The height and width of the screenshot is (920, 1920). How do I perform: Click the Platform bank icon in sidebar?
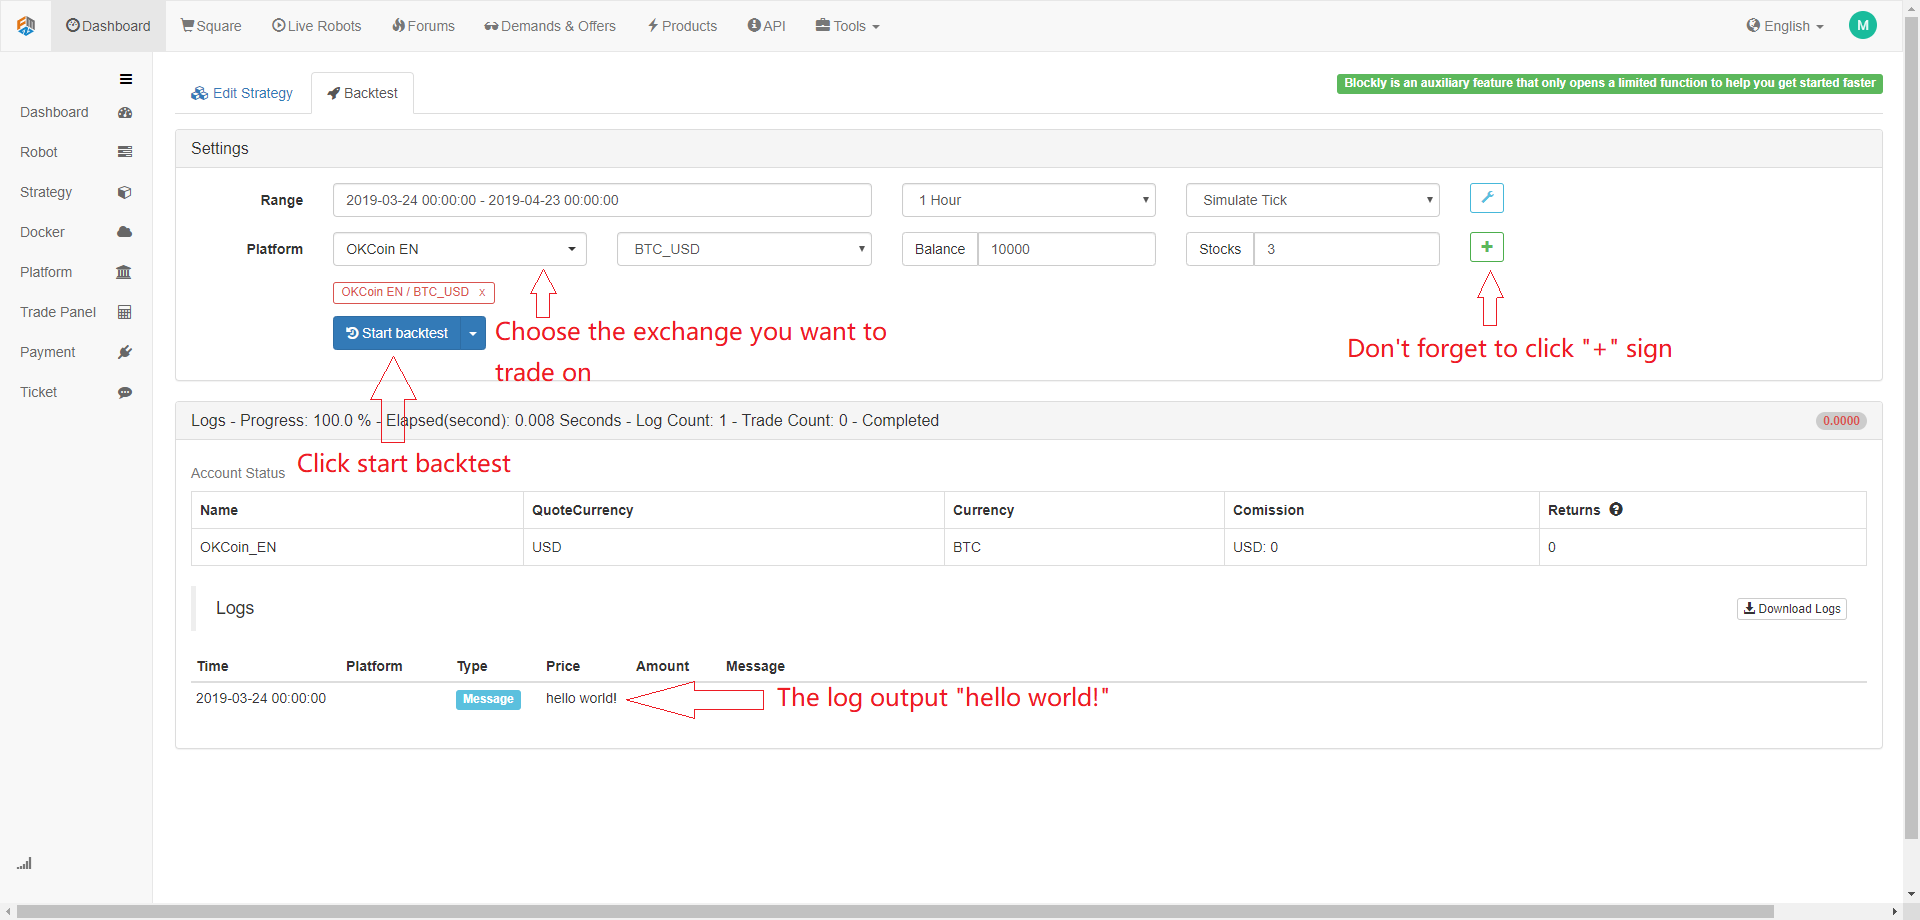124,272
